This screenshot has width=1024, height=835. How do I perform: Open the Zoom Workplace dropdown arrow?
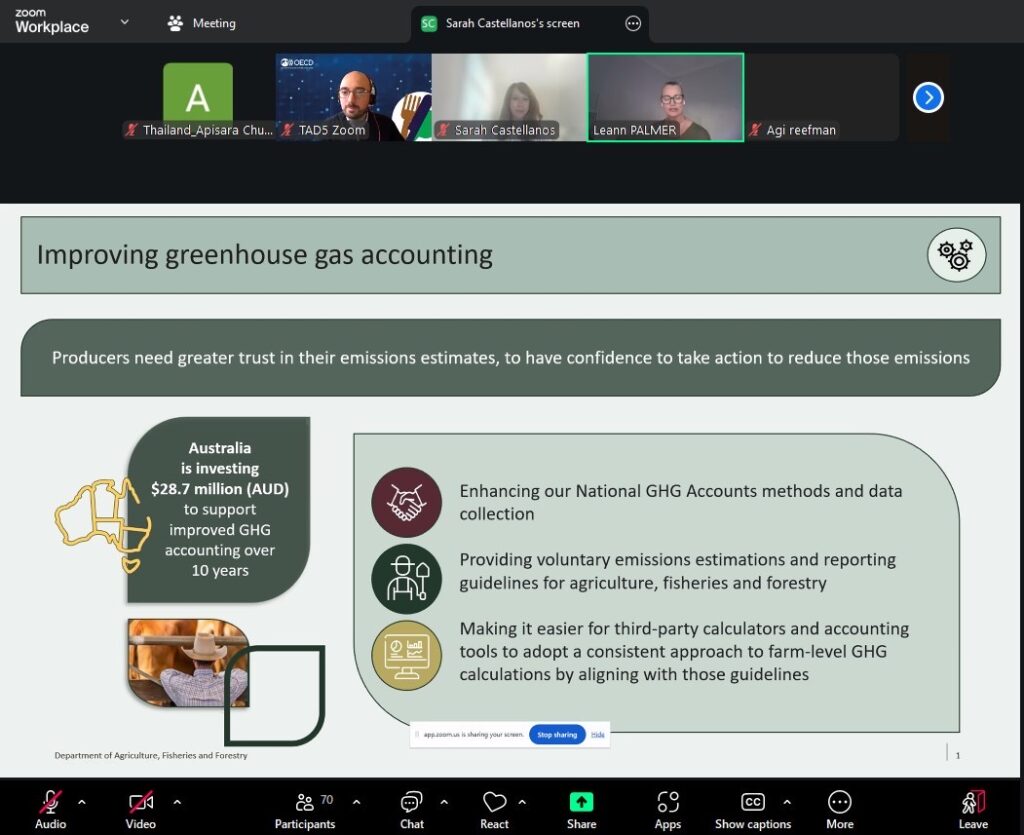click(125, 22)
